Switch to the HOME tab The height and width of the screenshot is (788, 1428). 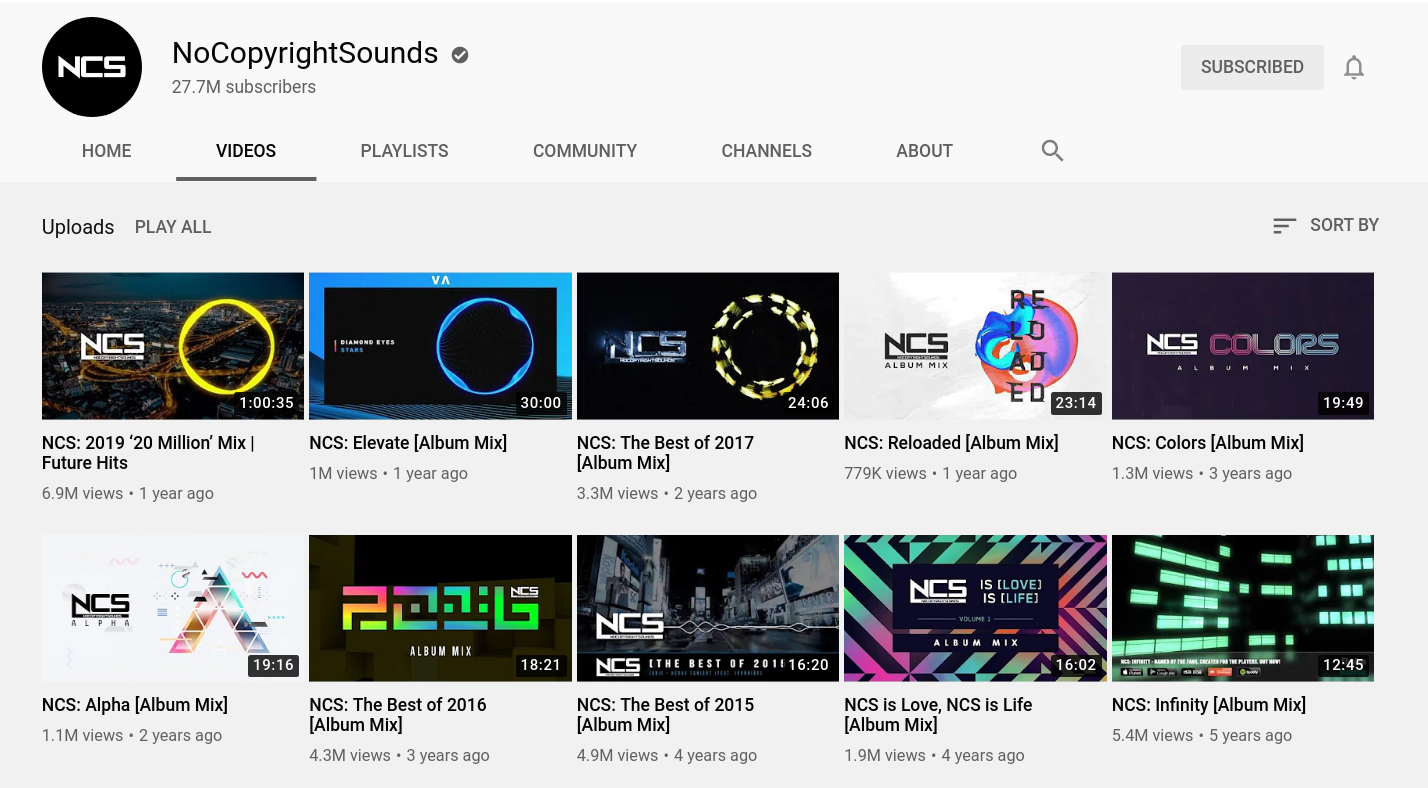(x=107, y=151)
